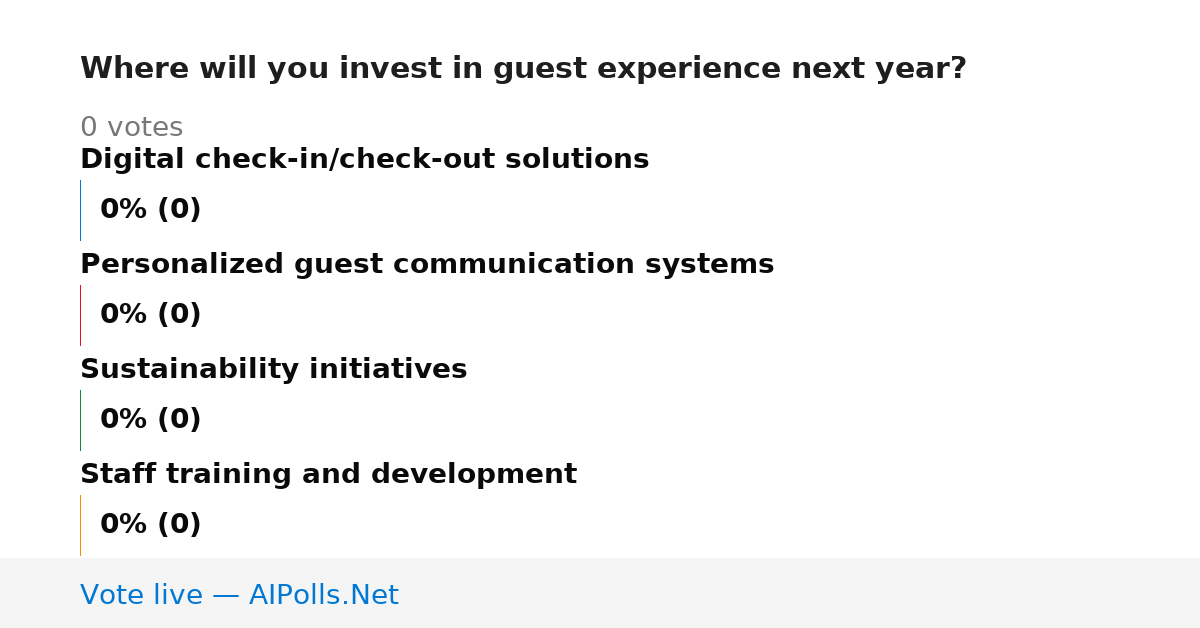Click 0% (0) result under Digital check-in

click(150, 210)
